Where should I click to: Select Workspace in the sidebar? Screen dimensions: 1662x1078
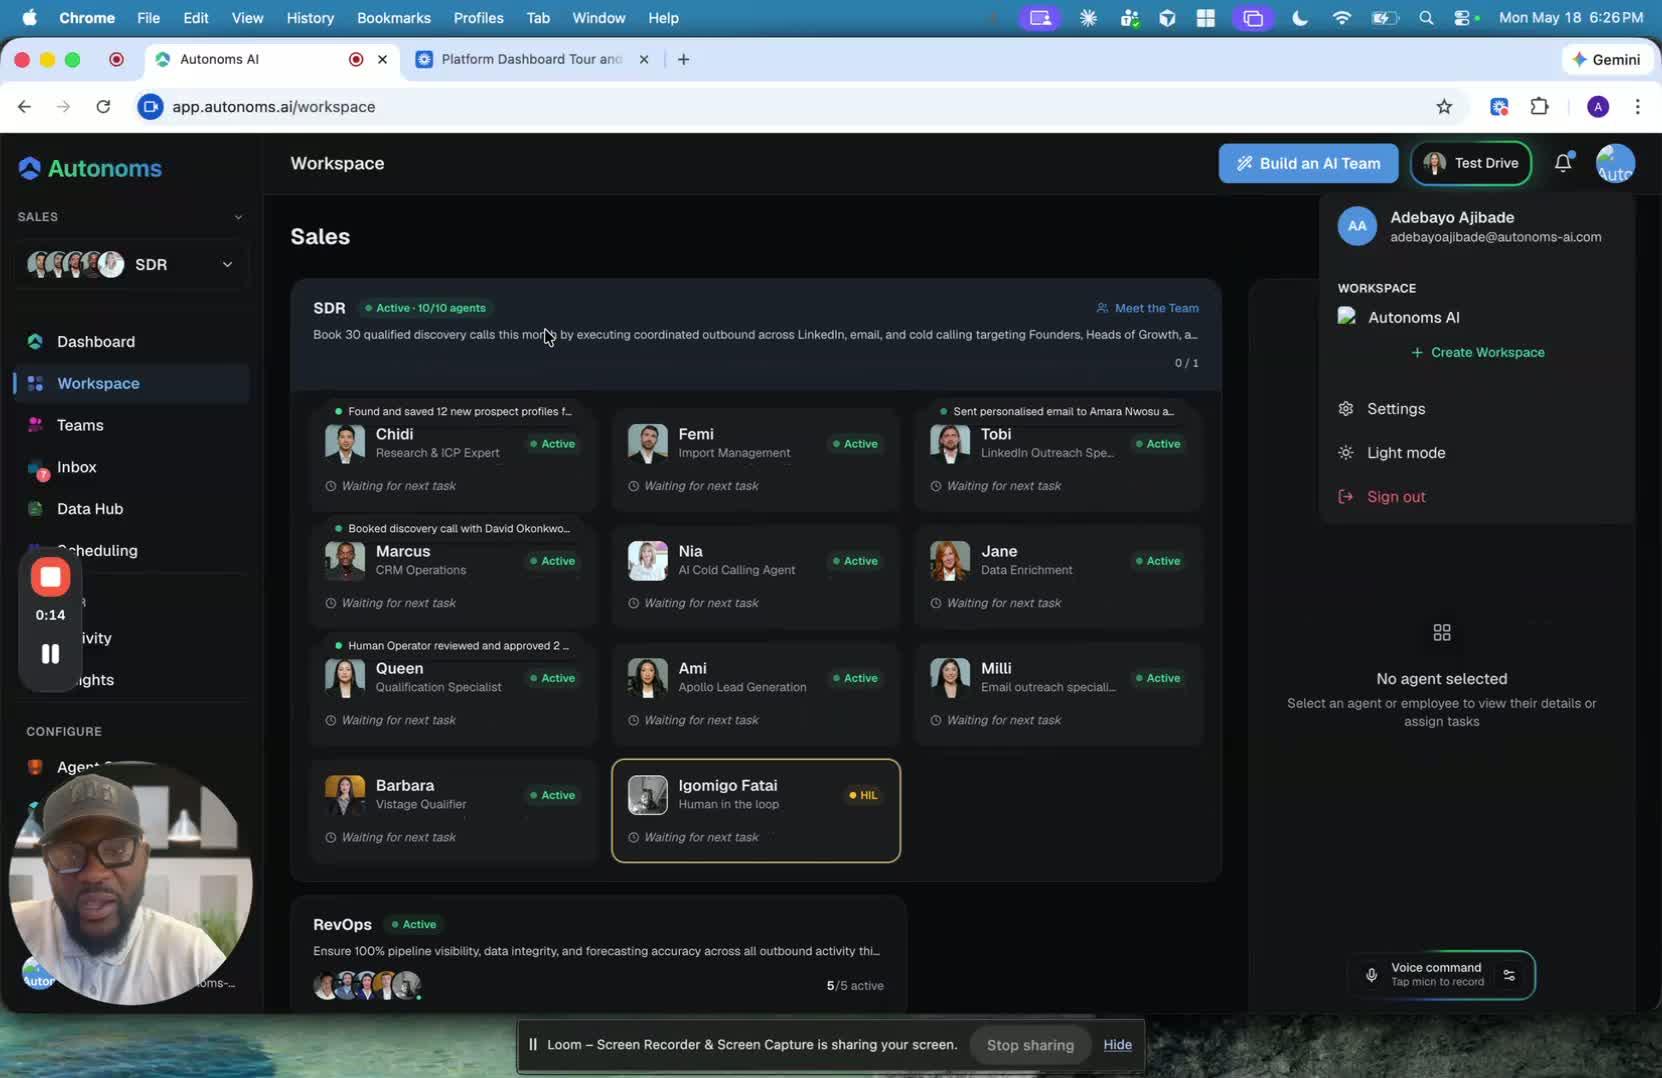pos(131,384)
